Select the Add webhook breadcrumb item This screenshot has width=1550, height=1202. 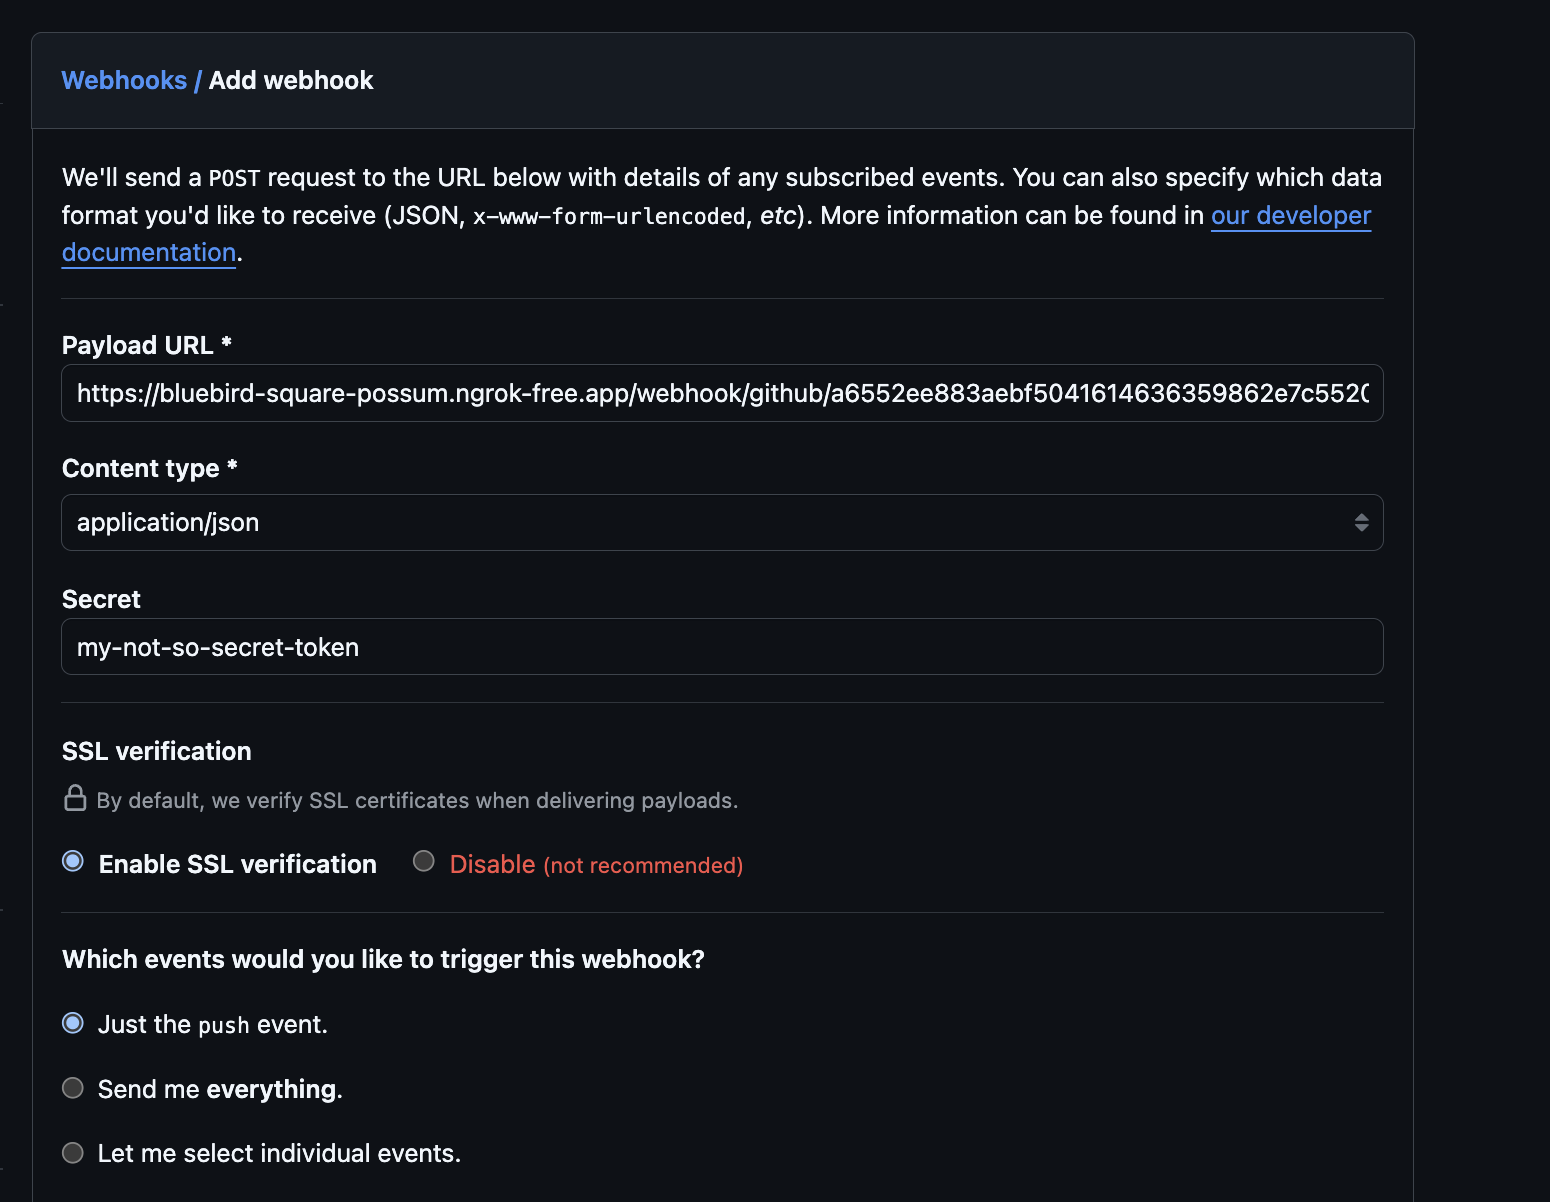click(291, 80)
